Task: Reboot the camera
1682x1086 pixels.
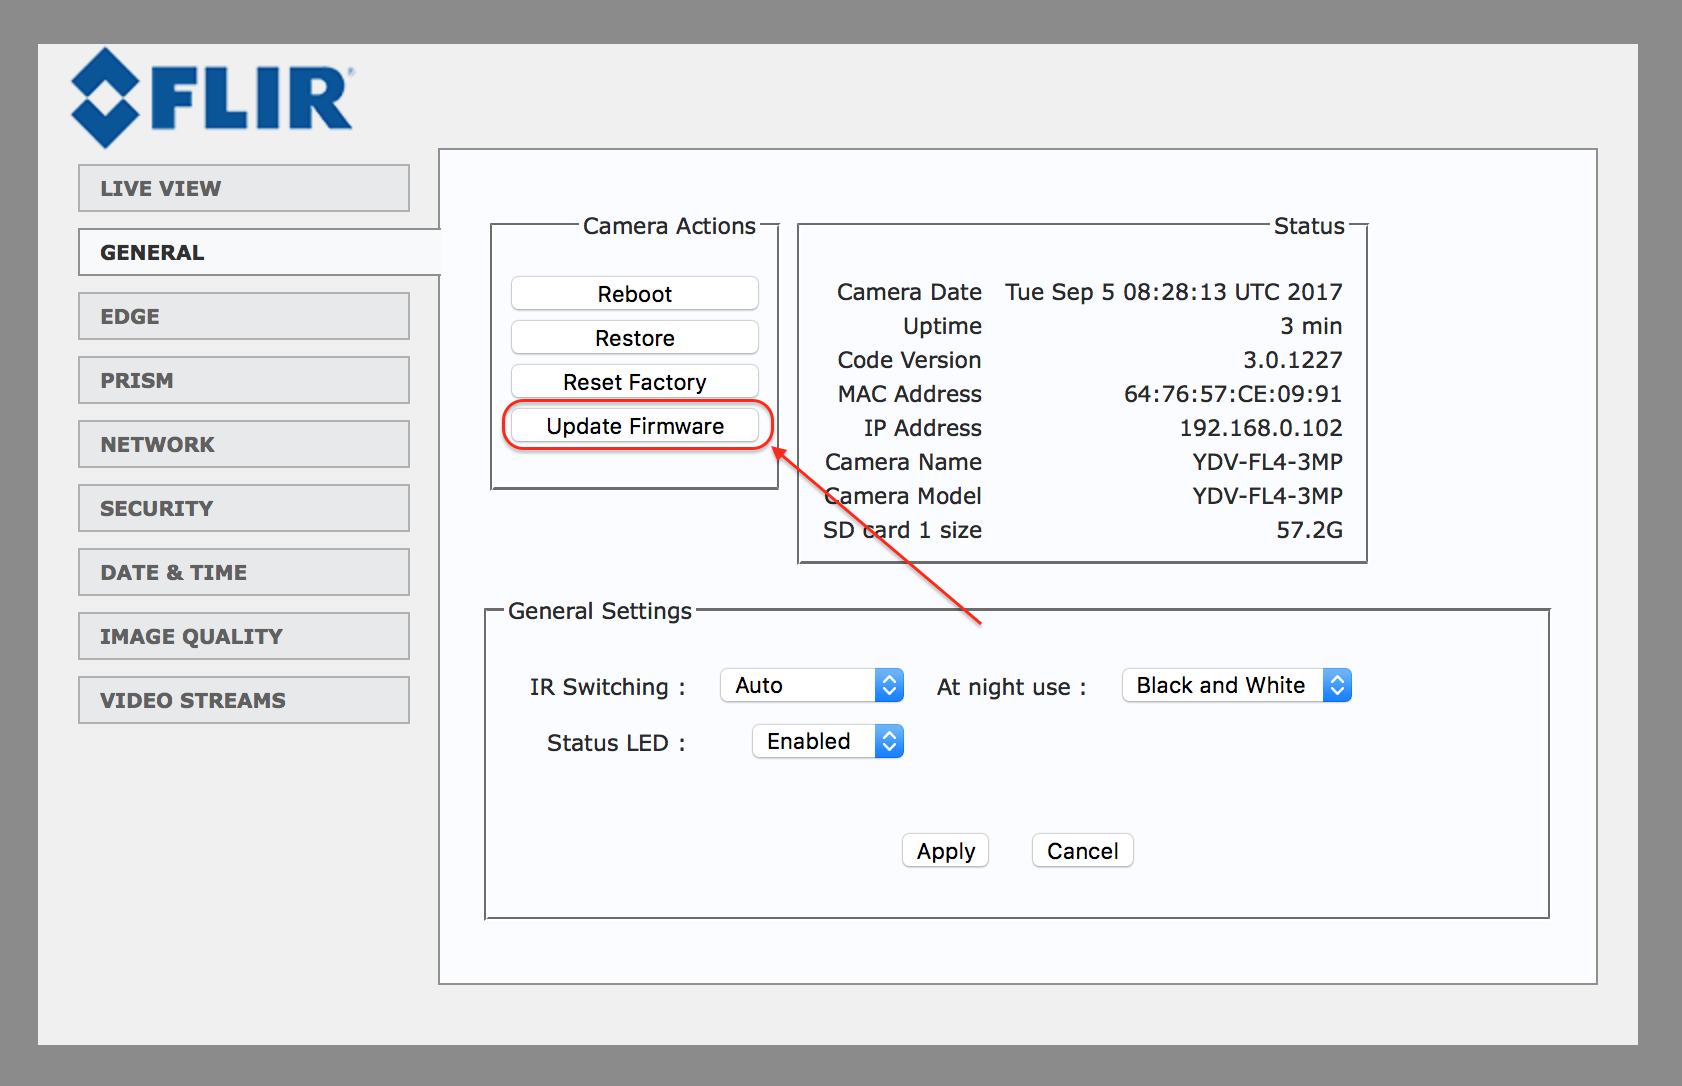Action: [x=635, y=294]
